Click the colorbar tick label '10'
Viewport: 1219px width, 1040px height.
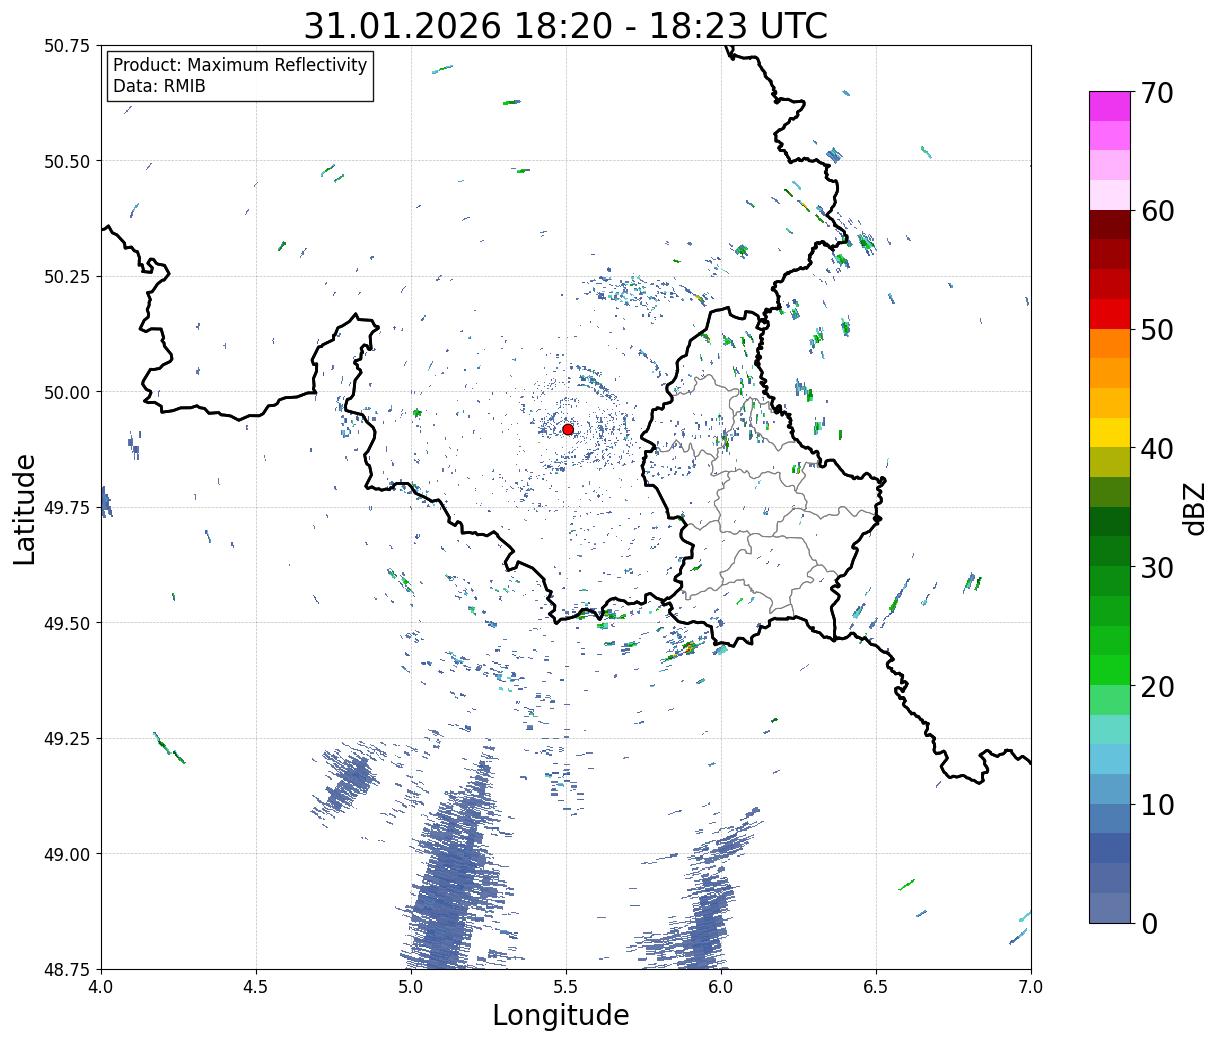tap(1156, 804)
